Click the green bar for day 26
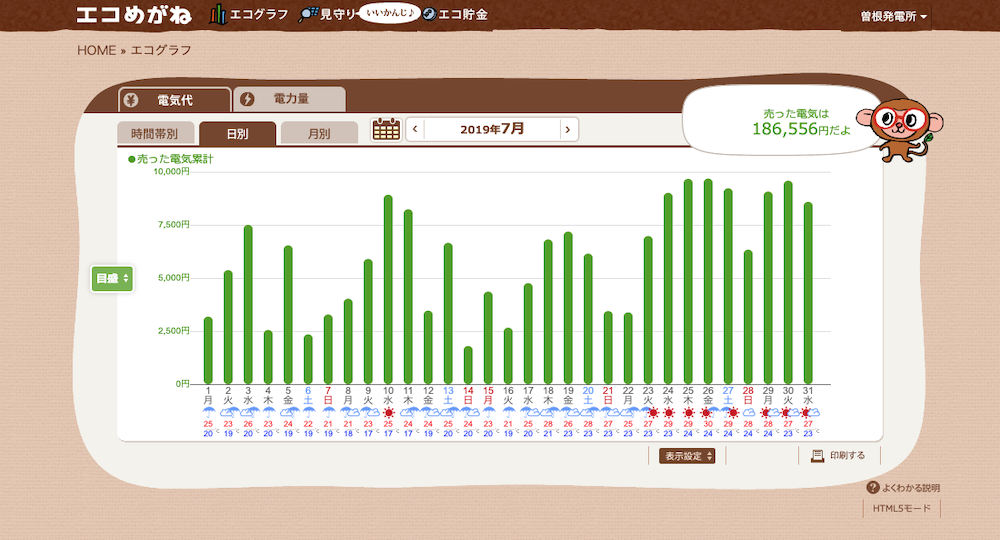The height and width of the screenshot is (540, 1000). [708, 281]
